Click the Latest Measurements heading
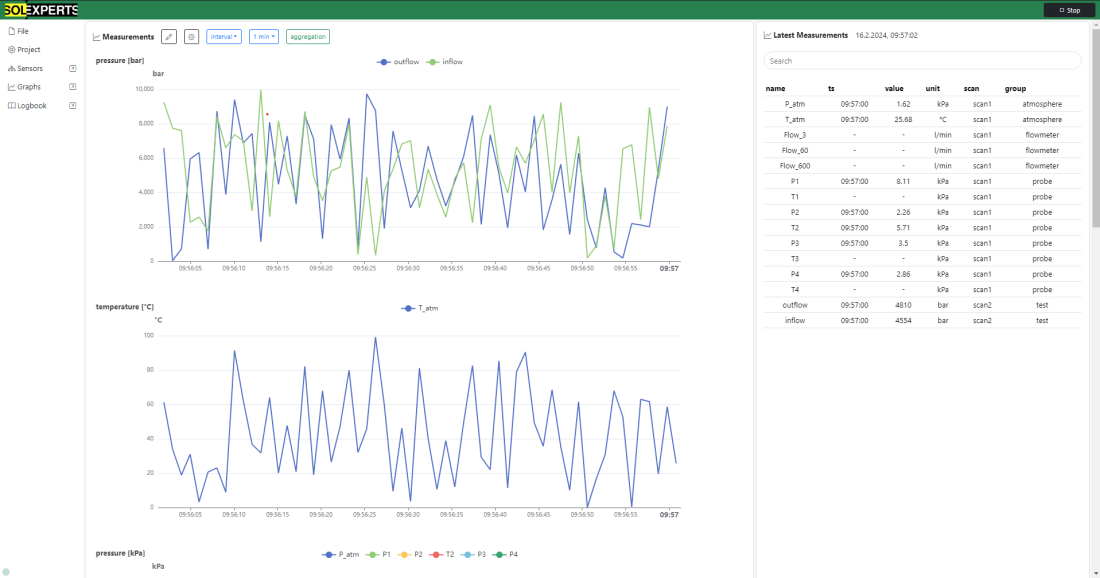Image resolution: width=1100 pixels, height=578 pixels. pos(810,35)
